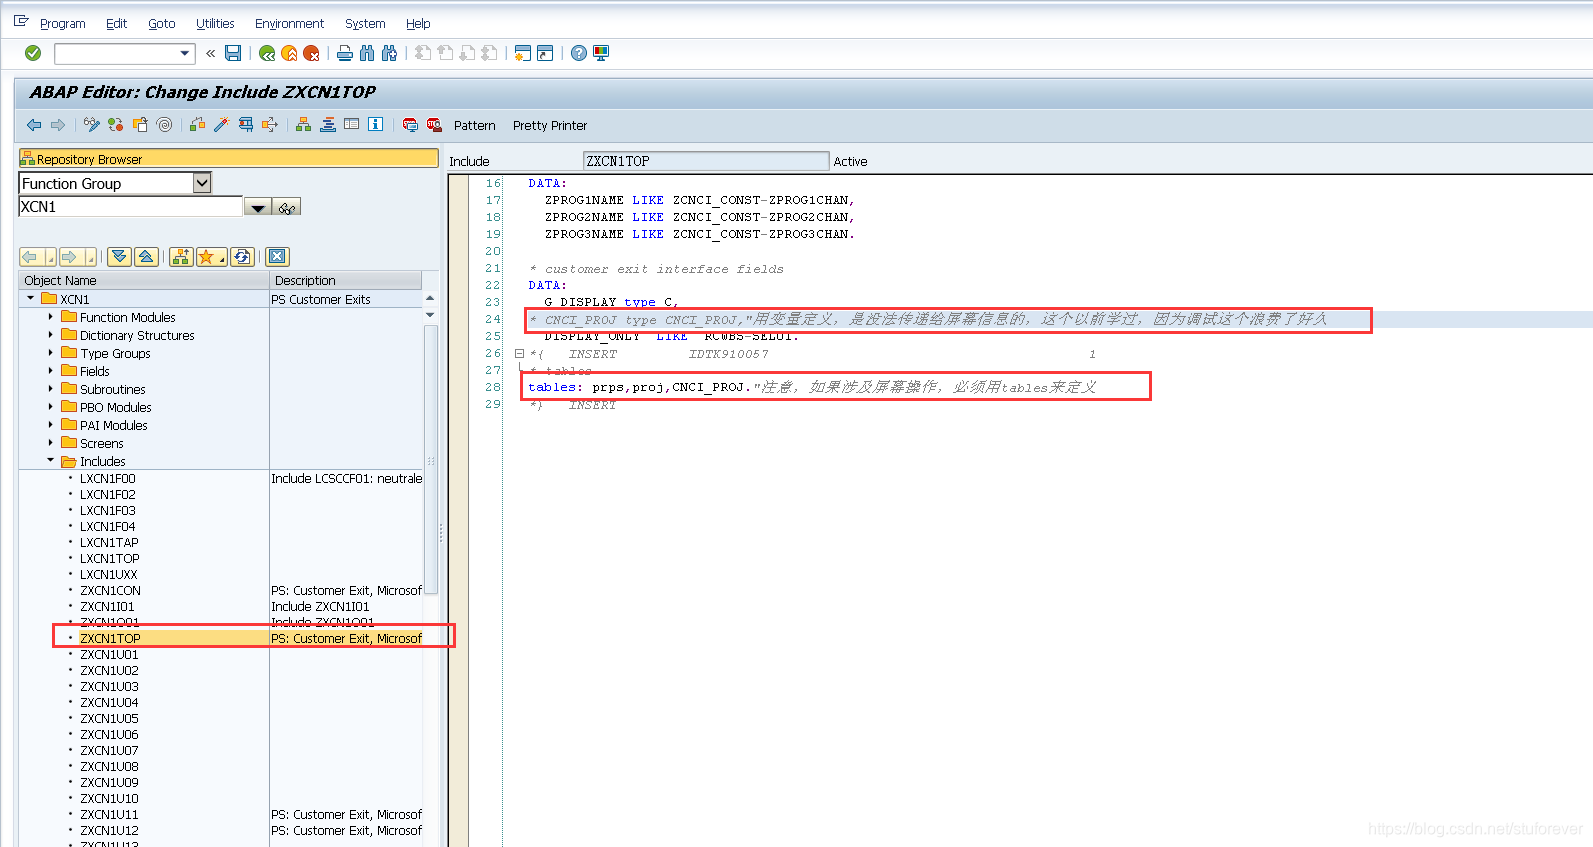Open the Environment menu
Viewport: 1593px width, 847px height.
coord(290,23)
